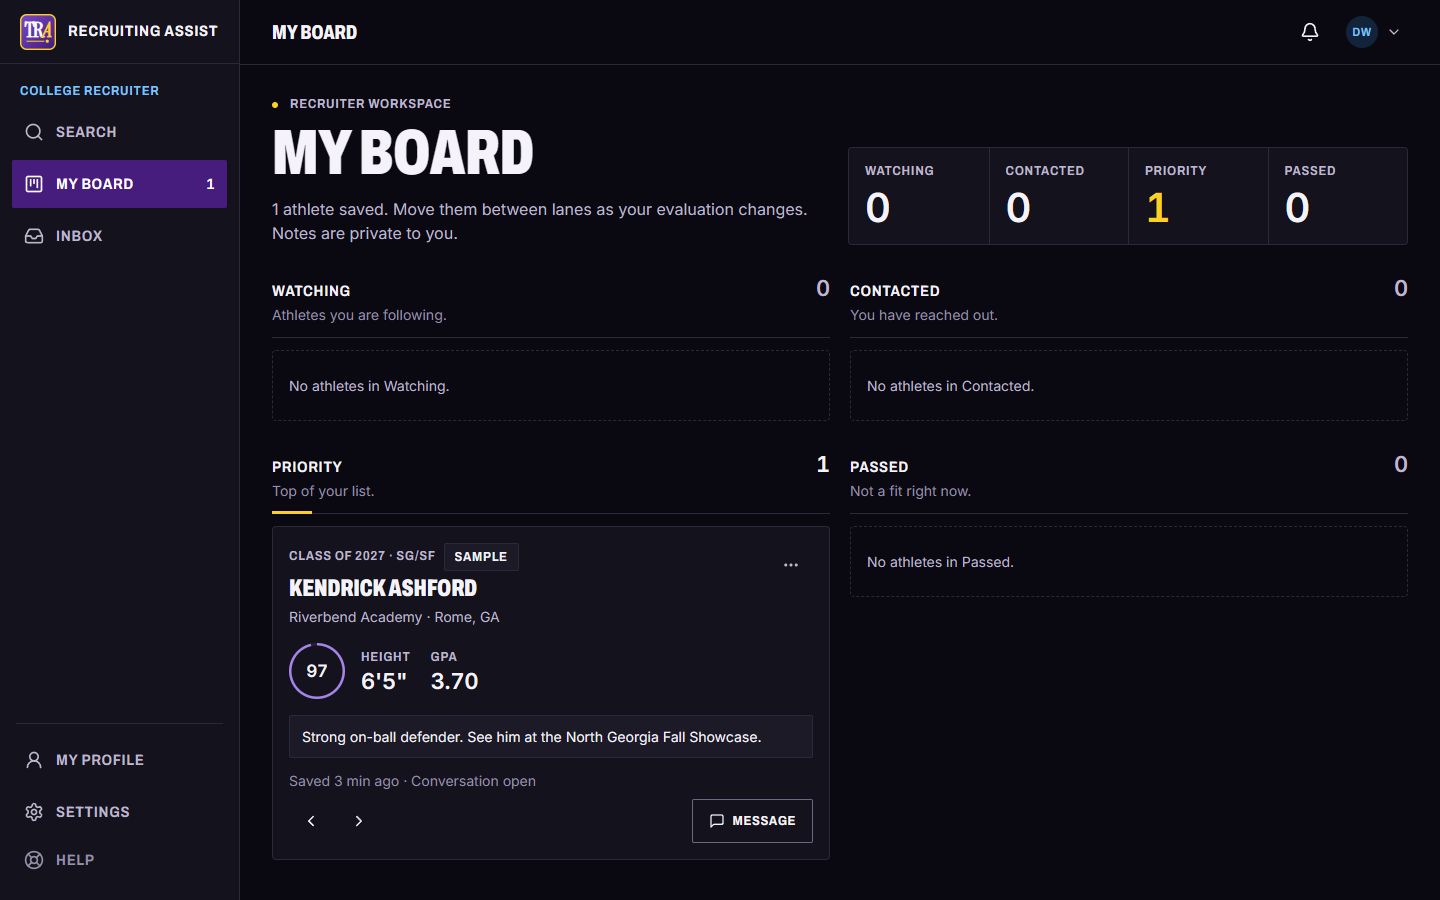Click the My Board badge count 1

[x=210, y=184]
